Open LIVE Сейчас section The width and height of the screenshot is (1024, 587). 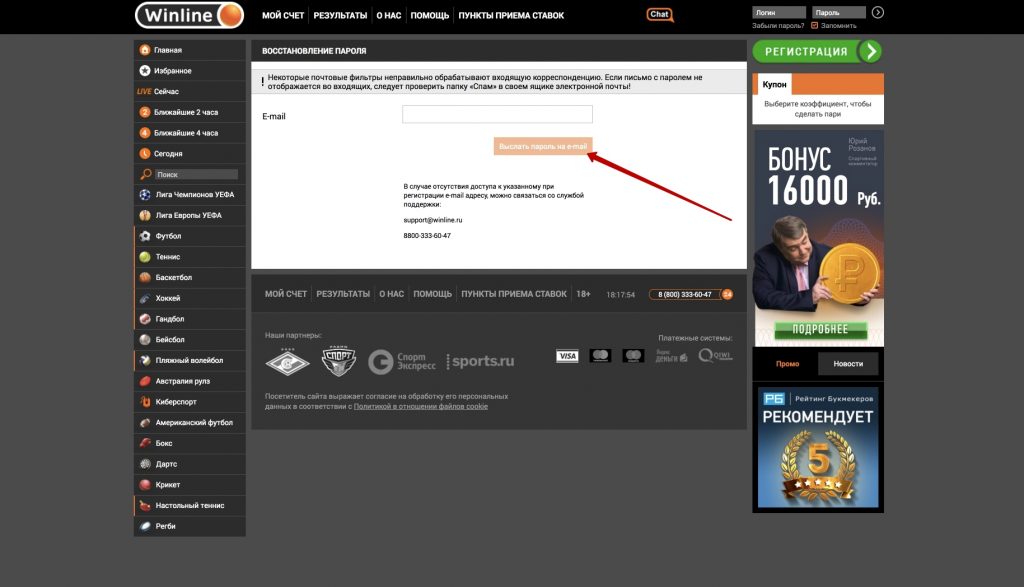pyautogui.click(x=160, y=91)
